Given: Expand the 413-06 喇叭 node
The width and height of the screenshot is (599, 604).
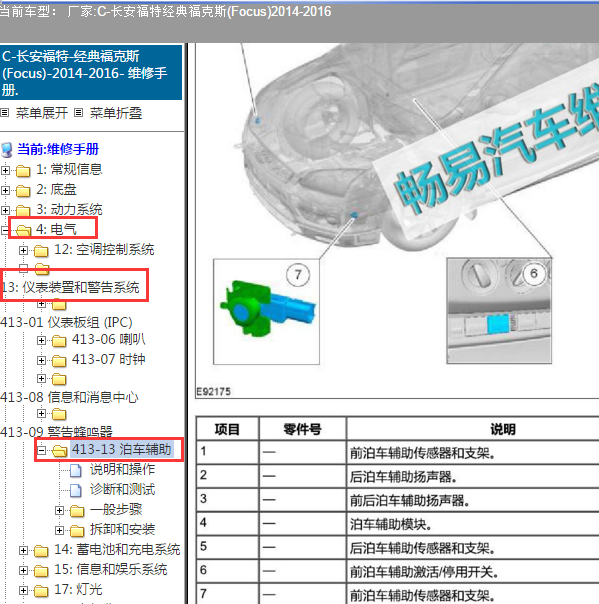Looking at the screenshot, I should (x=41, y=341).
